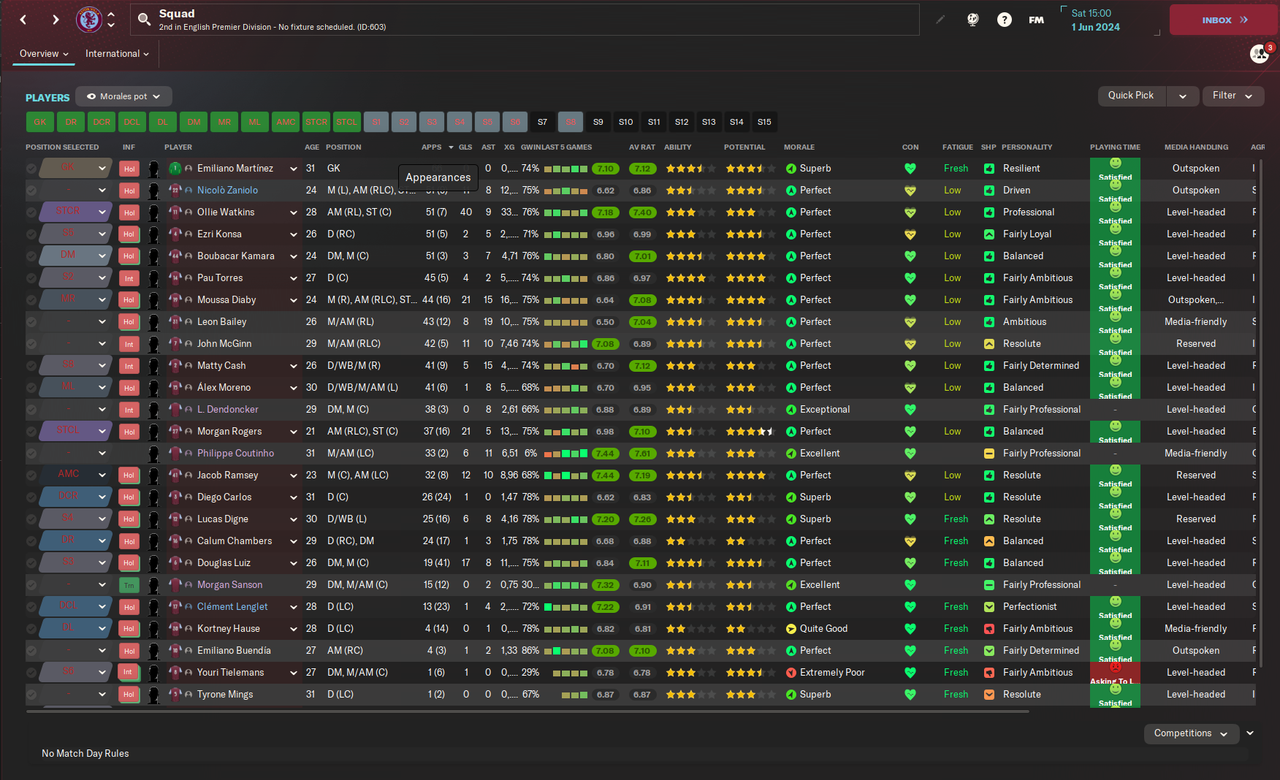This screenshot has width=1280, height=780.
Task: Toggle selection tick for Ezri Konsa
Action: click(31, 234)
